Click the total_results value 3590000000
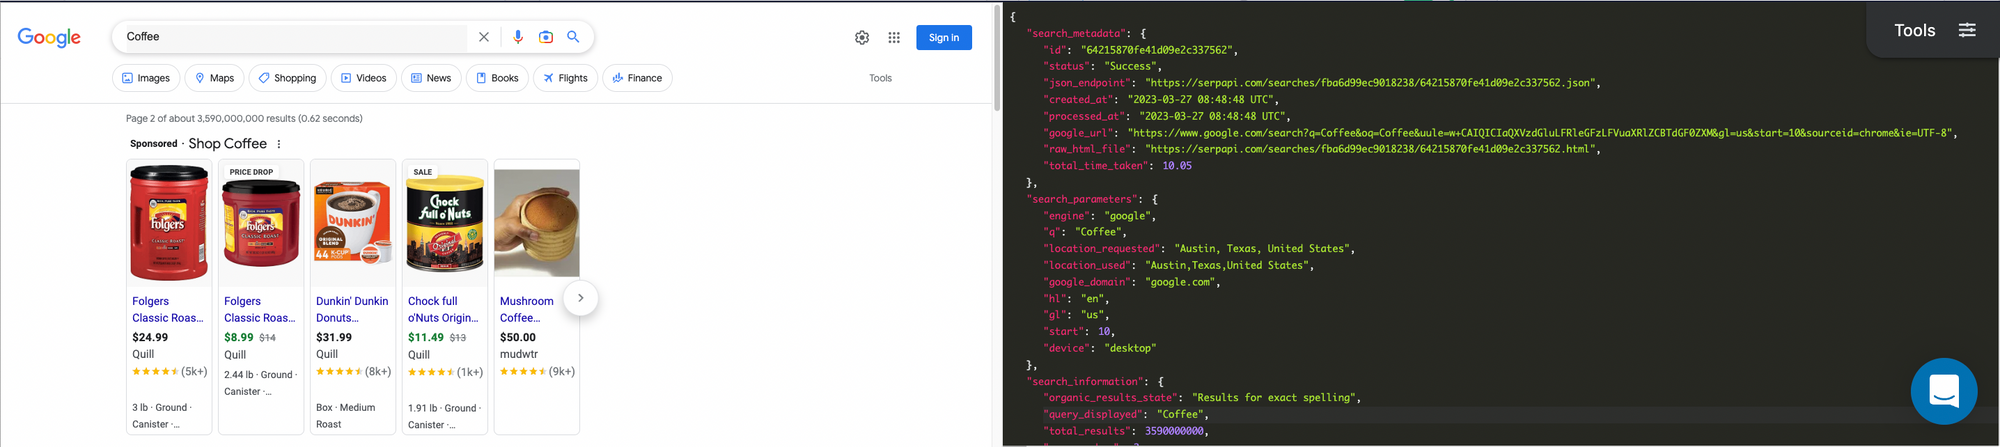The width and height of the screenshot is (2000, 447). tap(1174, 431)
